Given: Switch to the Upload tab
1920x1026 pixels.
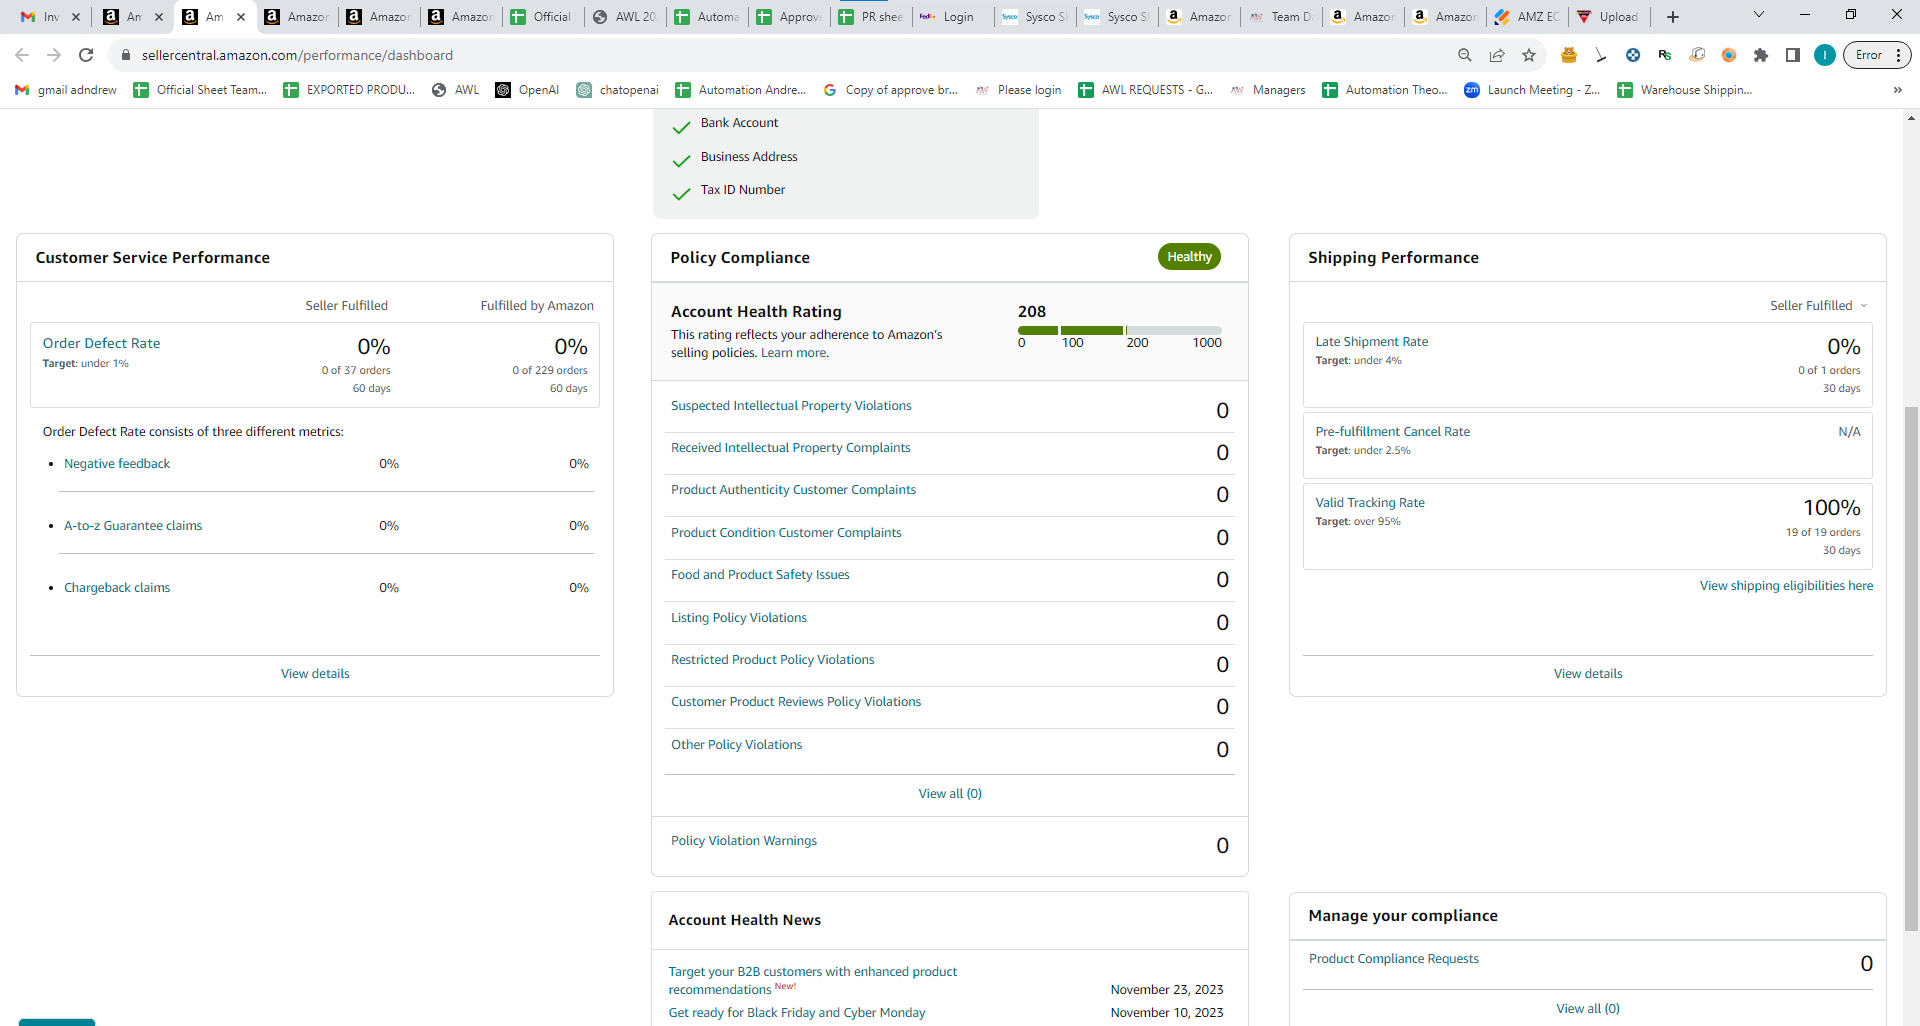Looking at the screenshot, I should click(x=1609, y=17).
